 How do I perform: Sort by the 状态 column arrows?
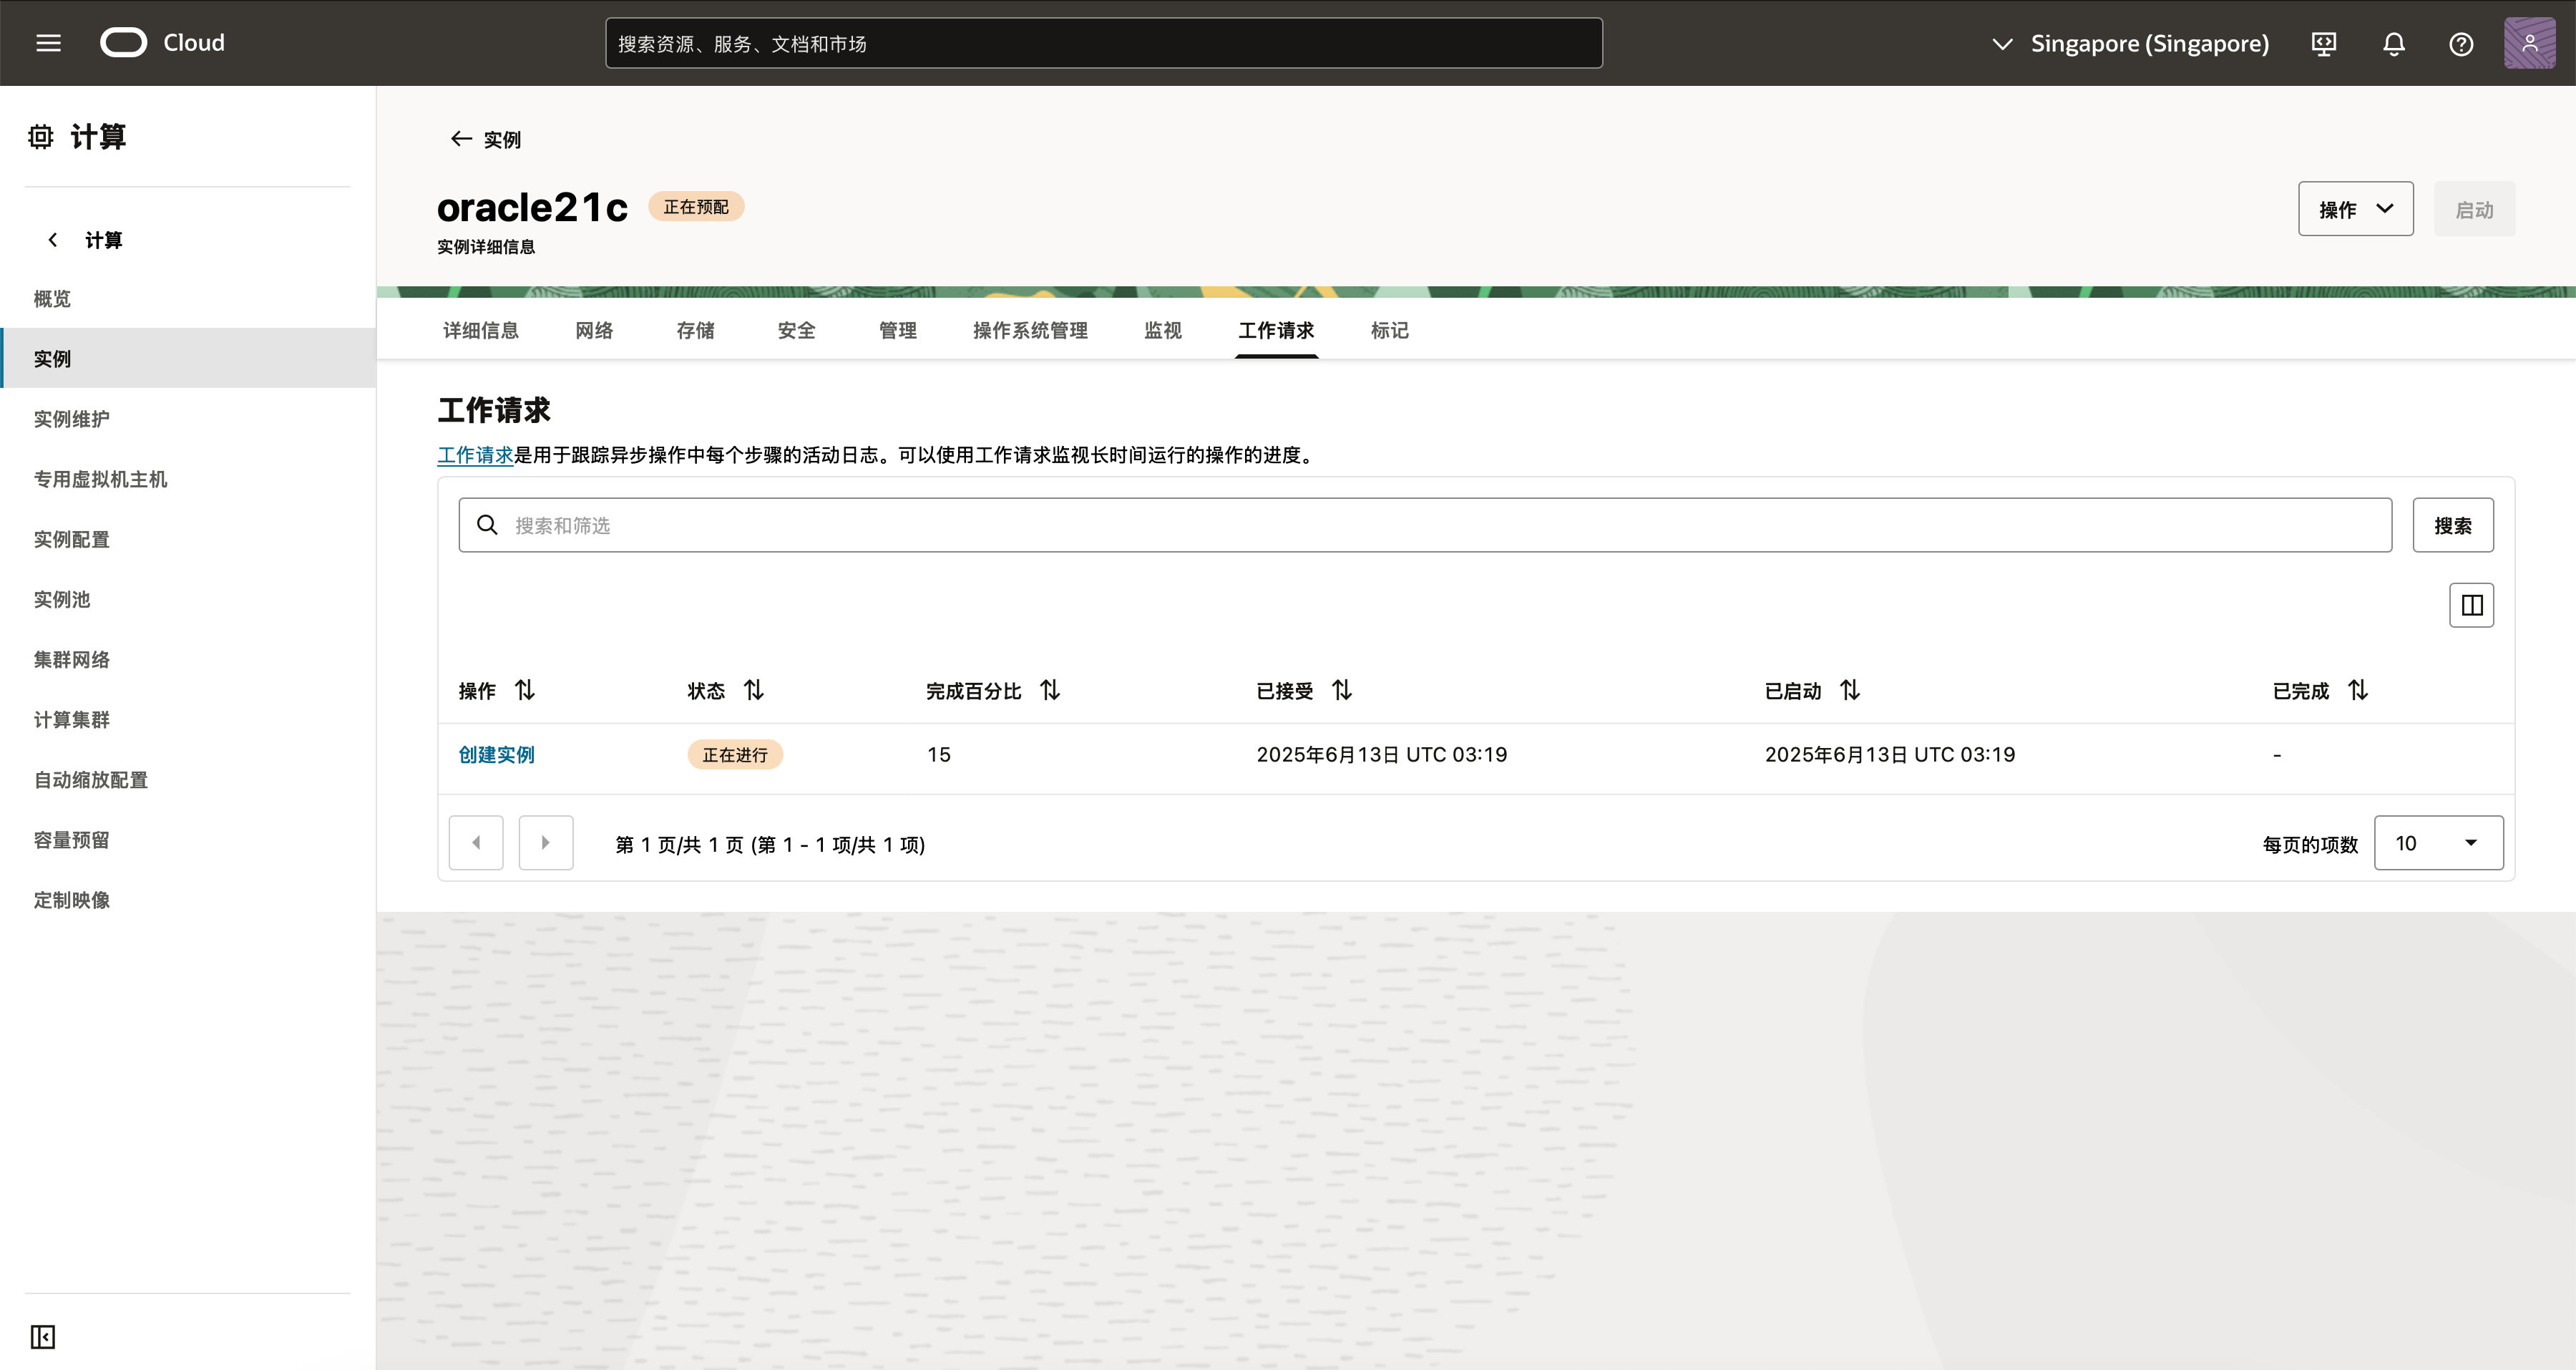pyautogui.click(x=754, y=690)
